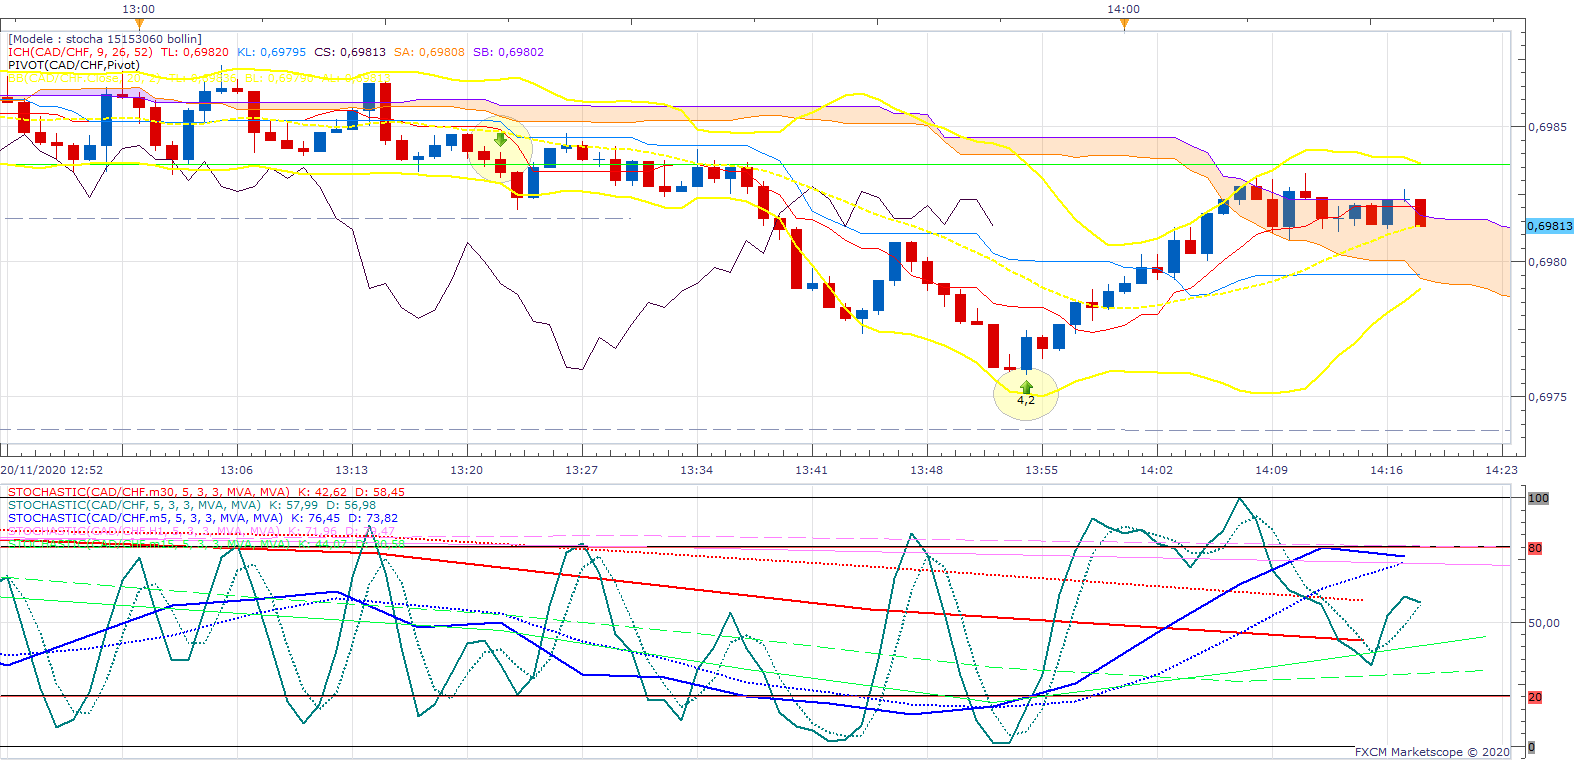1583x760 pixels.
Task: Click the "SA: 0,69808" Ichimoku value
Action: pyautogui.click(x=429, y=52)
